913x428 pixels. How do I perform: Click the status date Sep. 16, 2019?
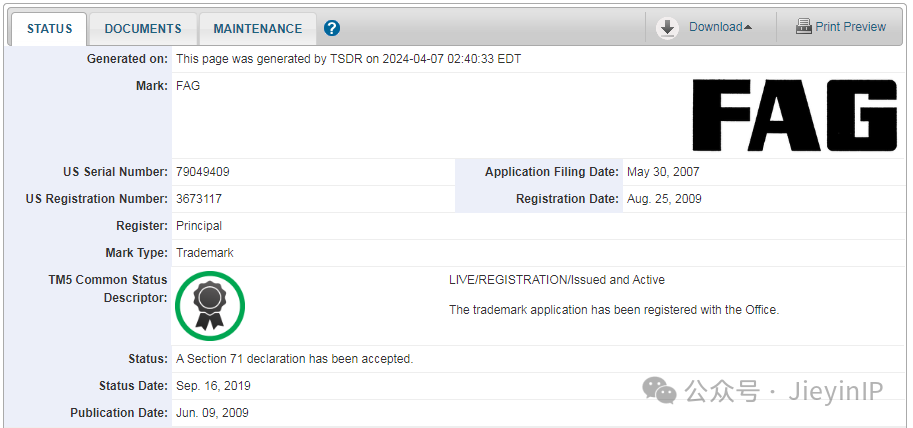tap(213, 386)
